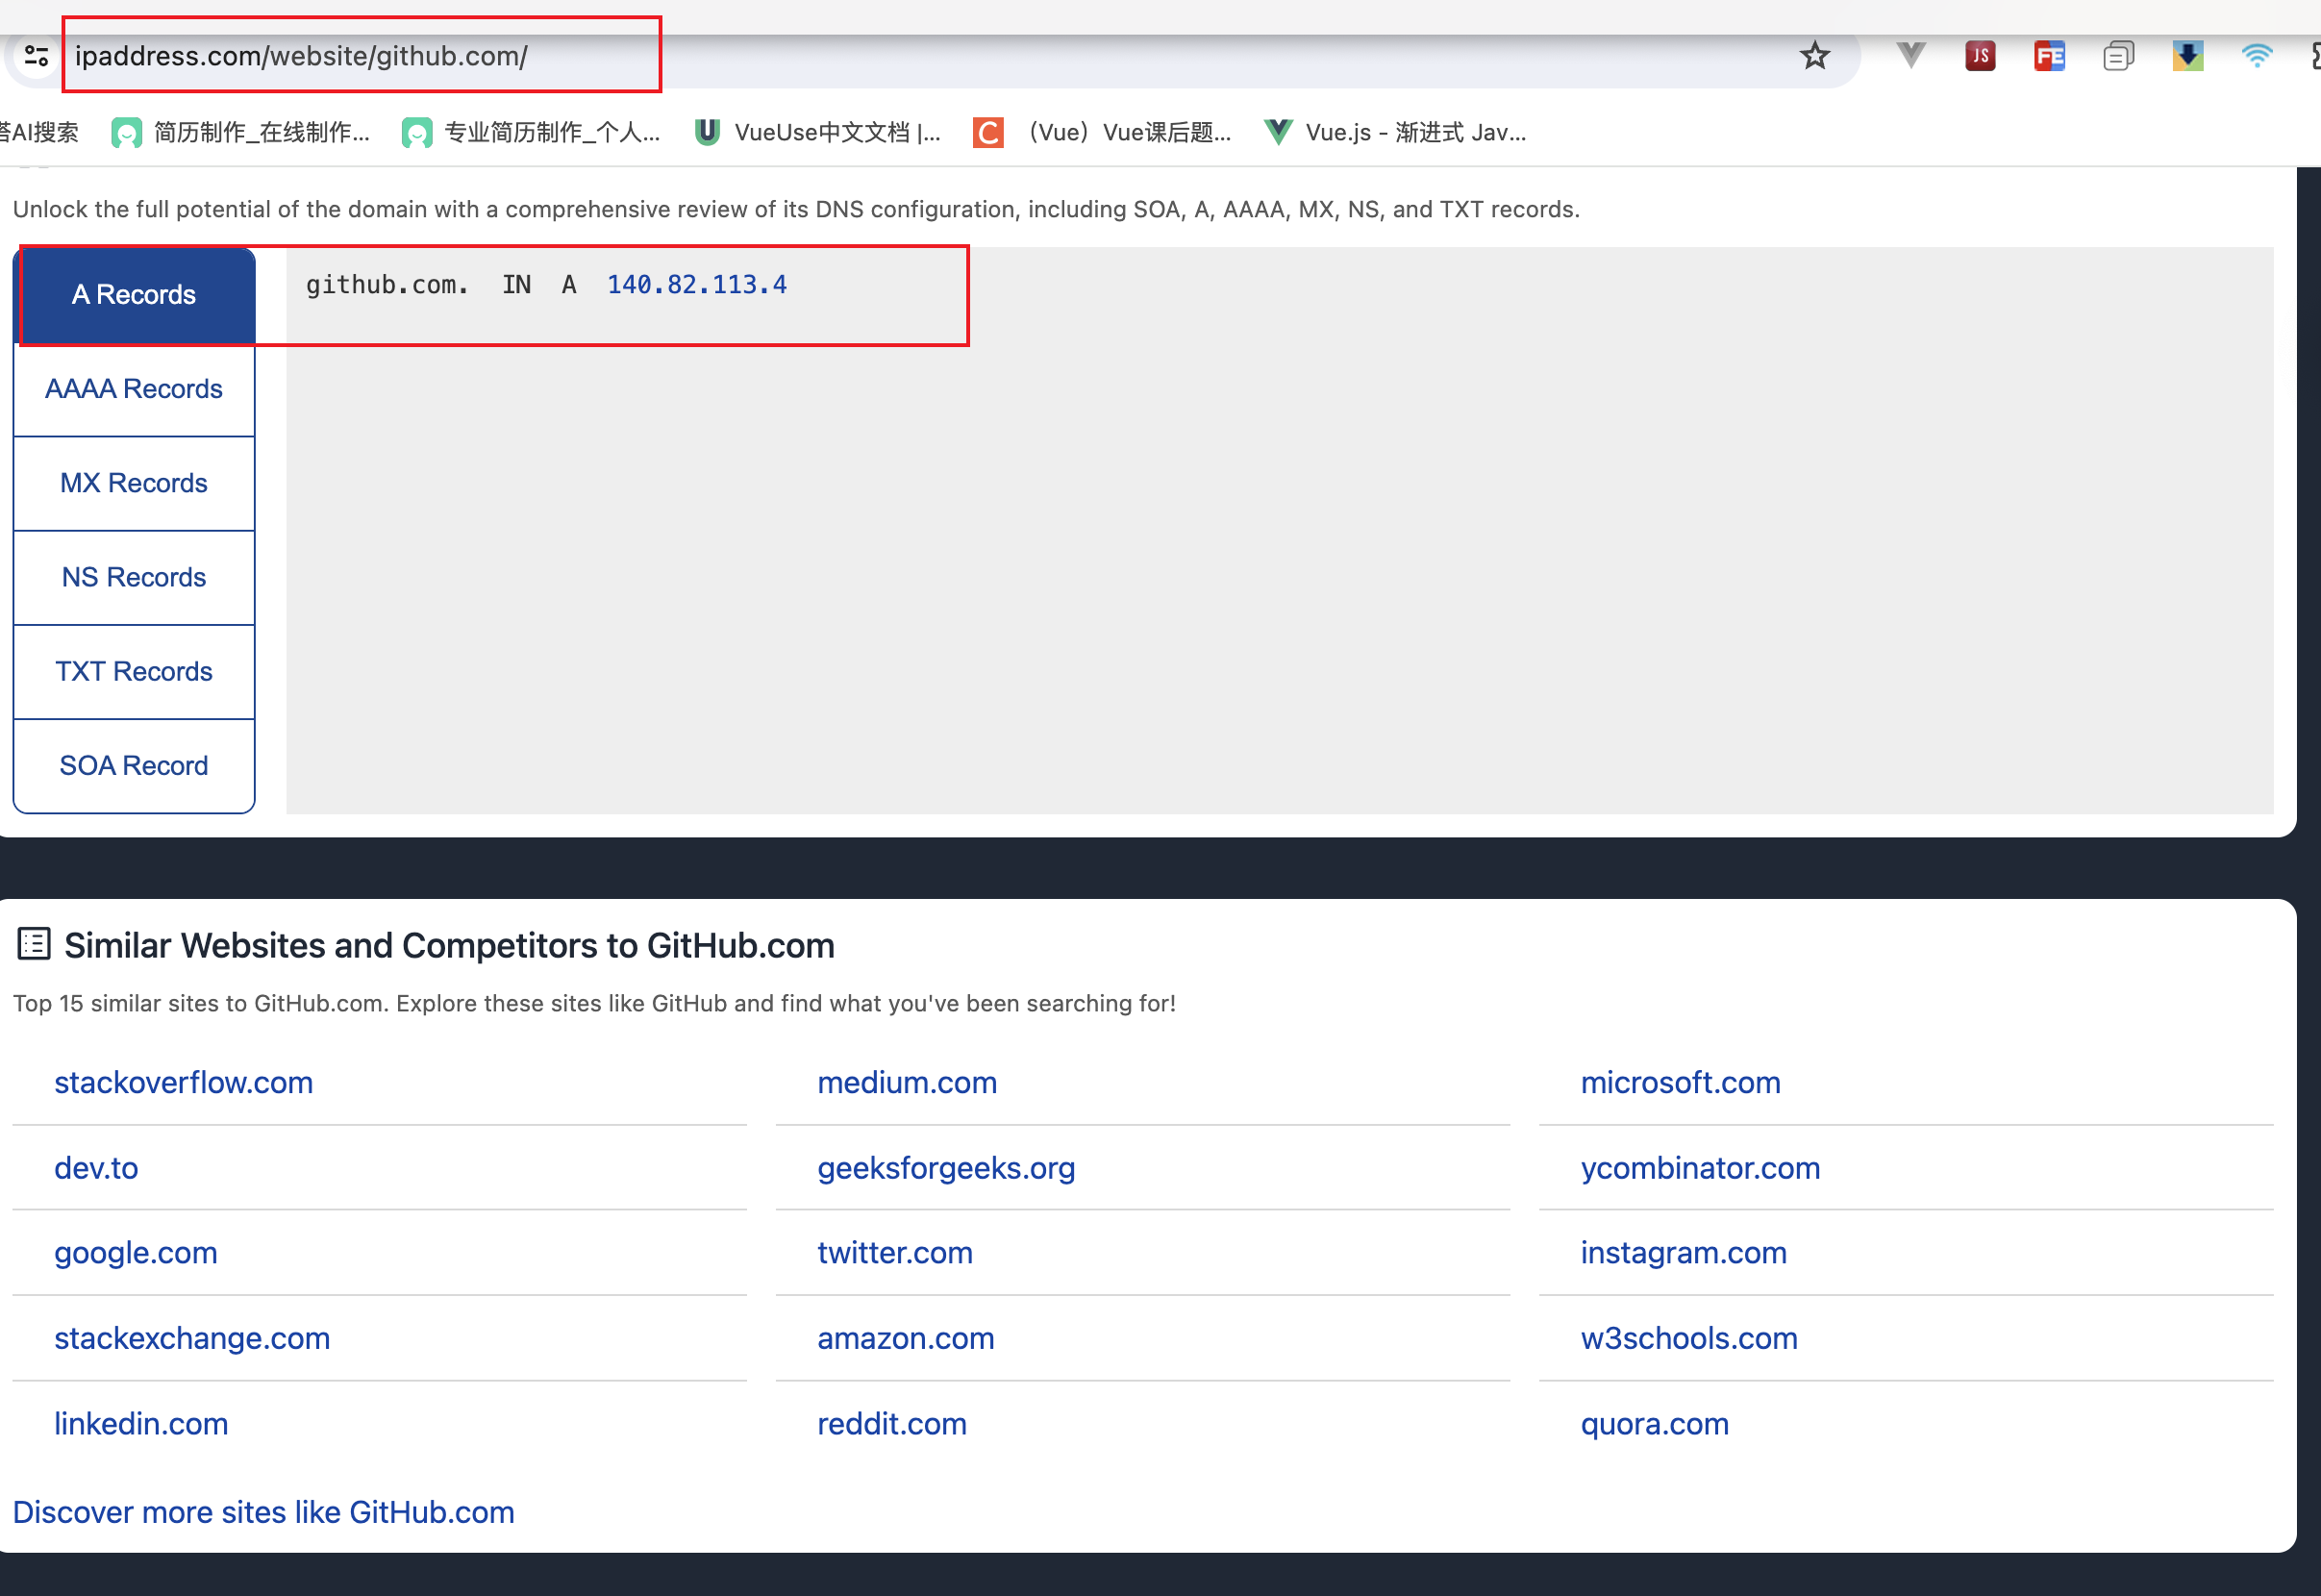This screenshot has width=2321, height=1596.
Task: Open the NS Records tab
Action: (x=134, y=577)
